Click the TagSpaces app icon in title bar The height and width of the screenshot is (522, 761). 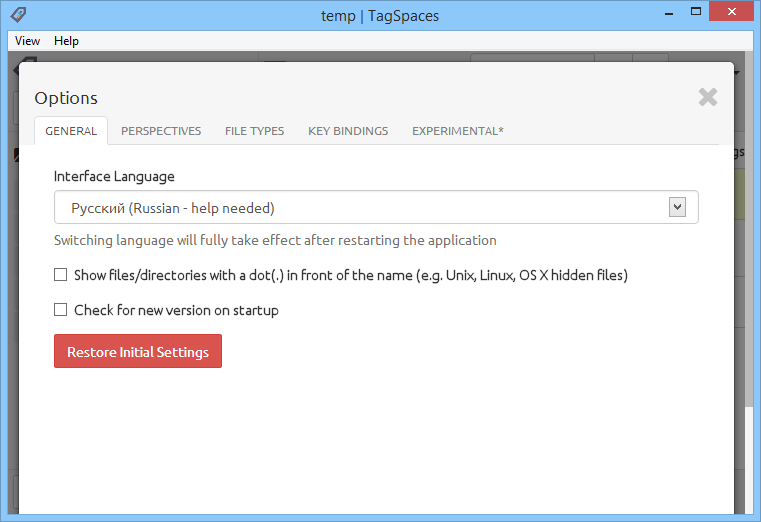[18, 15]
